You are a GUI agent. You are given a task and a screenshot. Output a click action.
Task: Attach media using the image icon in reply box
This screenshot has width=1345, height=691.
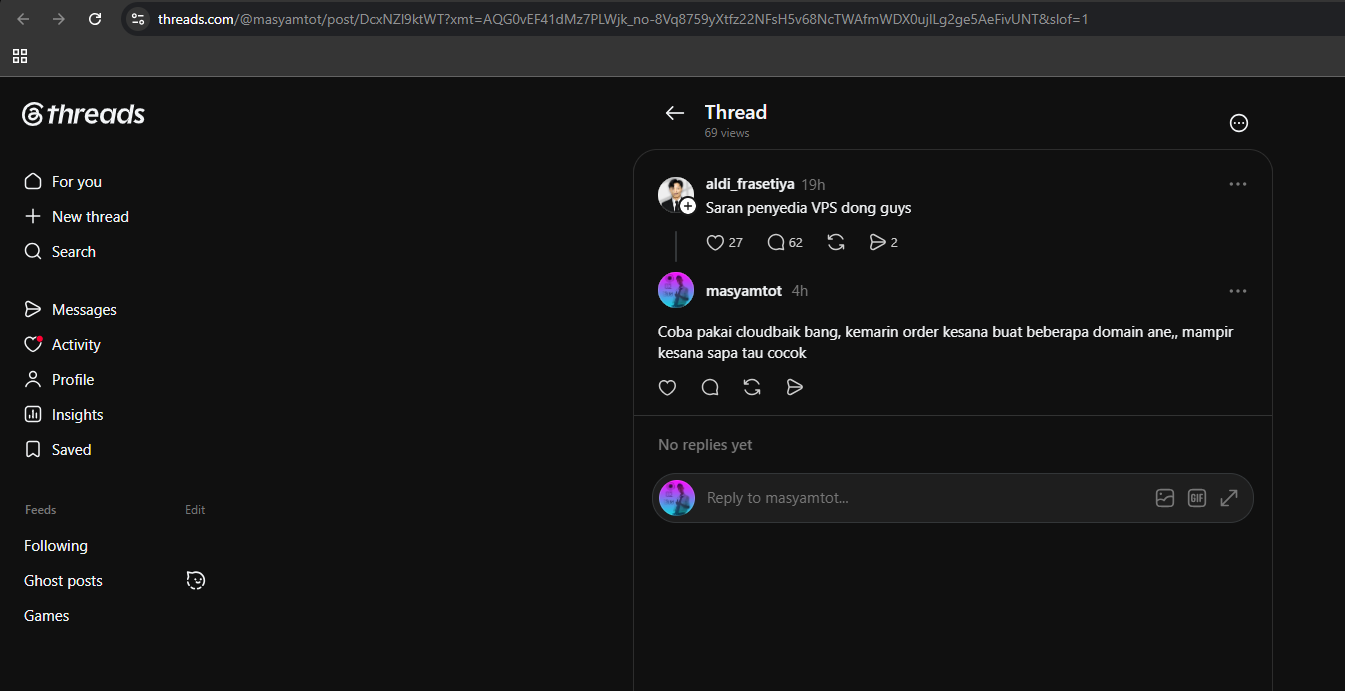point(1165,498)
